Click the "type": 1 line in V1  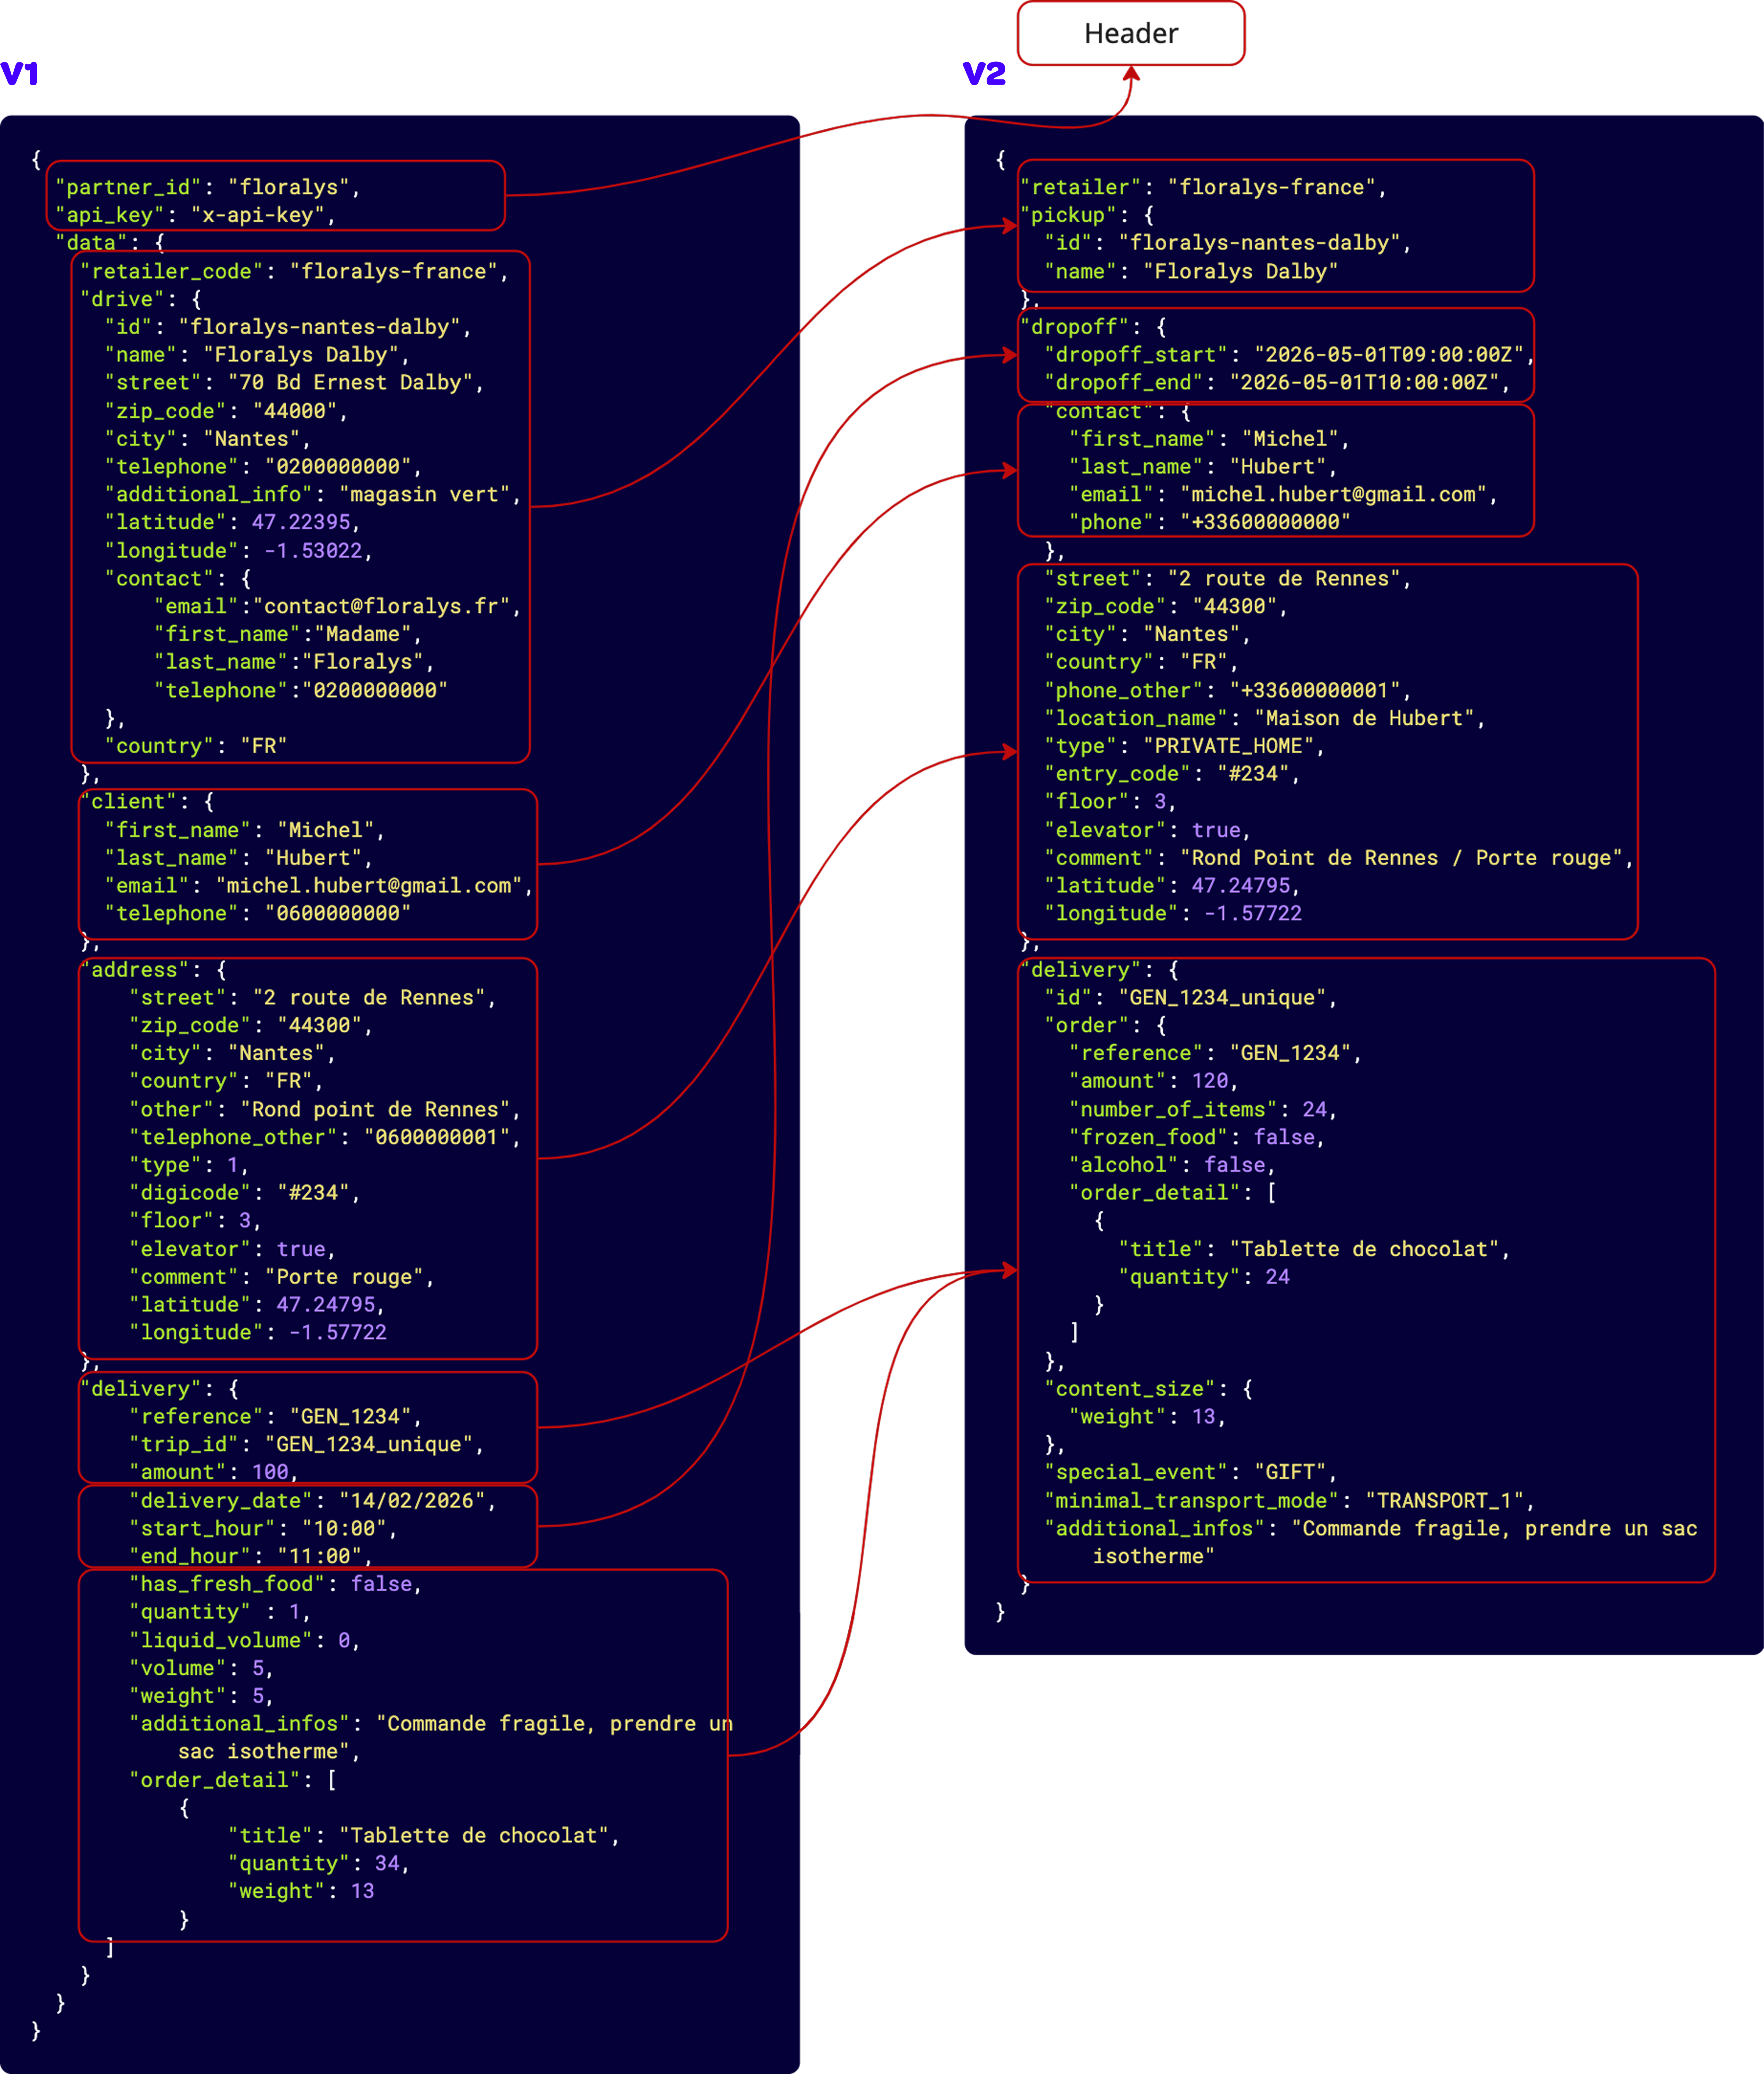pos(189,1165)
